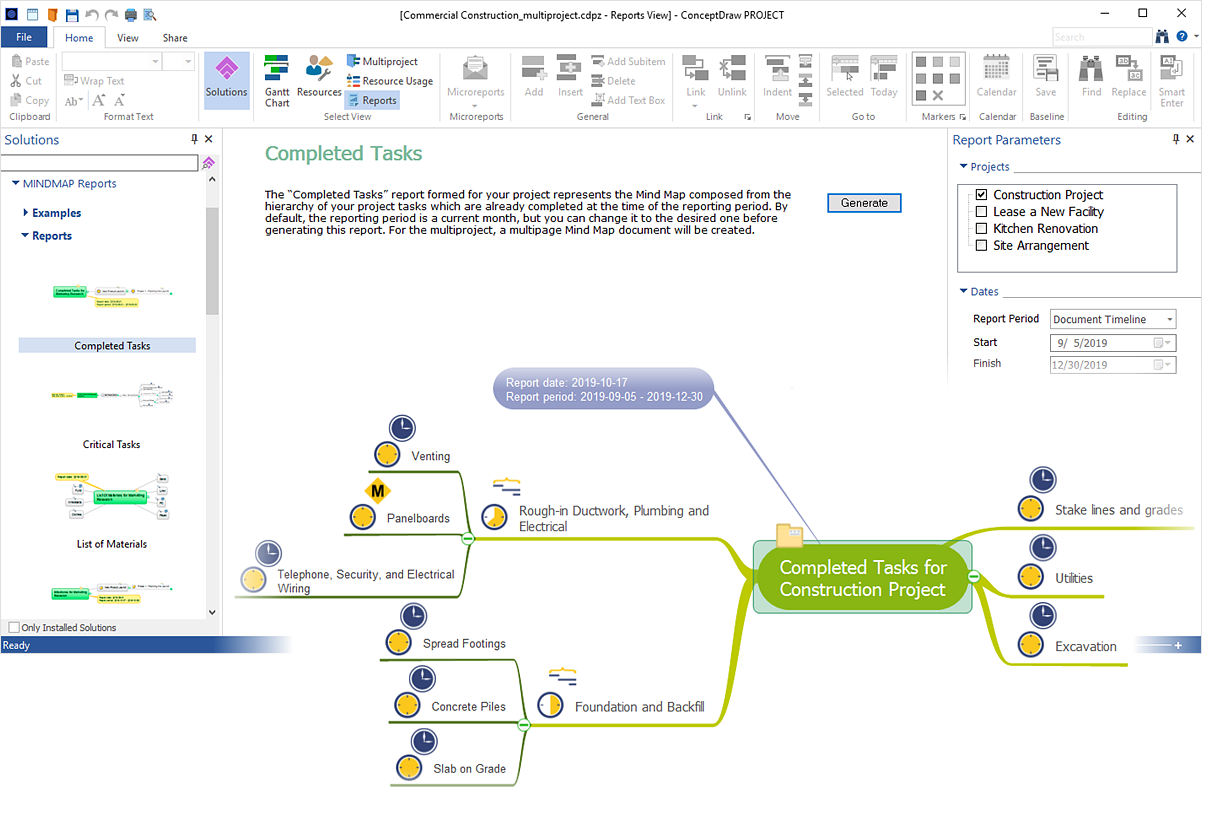The width and height of the screenshot is (1213, 828).
Task: Click the green Completed Tasks root topic
Action: coord(862,578)
